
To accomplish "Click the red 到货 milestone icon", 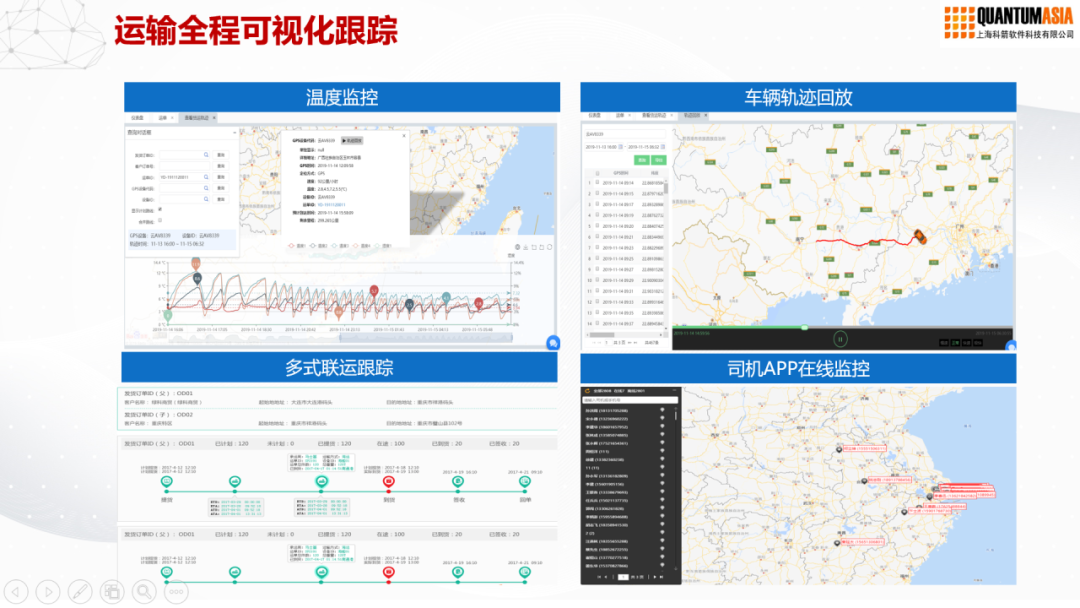I will [388, 479].
